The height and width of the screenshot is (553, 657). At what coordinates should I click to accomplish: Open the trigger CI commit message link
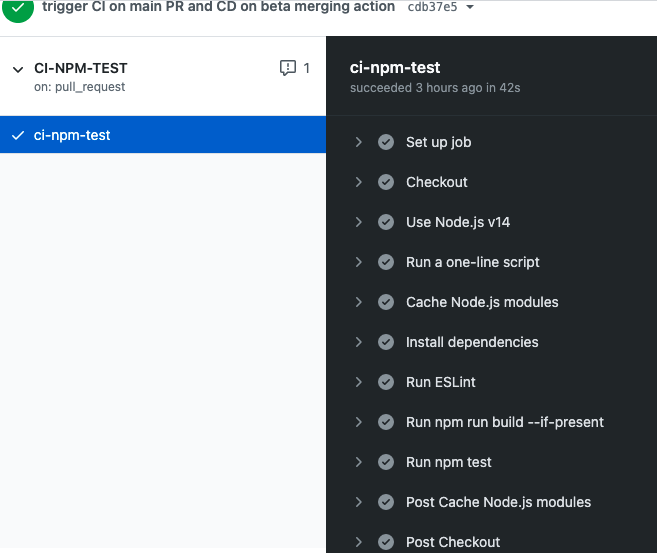(218, 7)
